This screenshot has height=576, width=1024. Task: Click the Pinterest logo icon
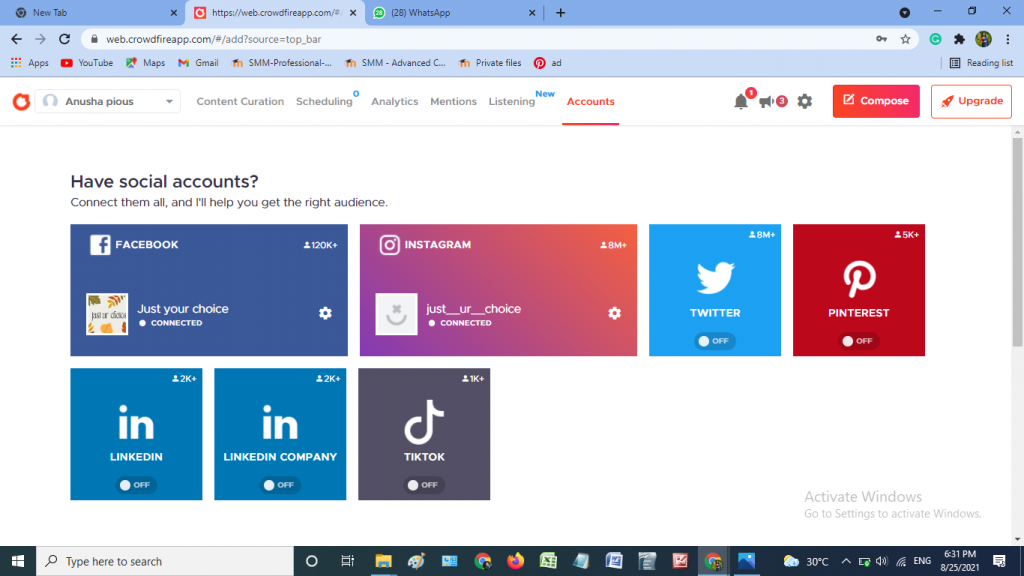coord(859,279)
